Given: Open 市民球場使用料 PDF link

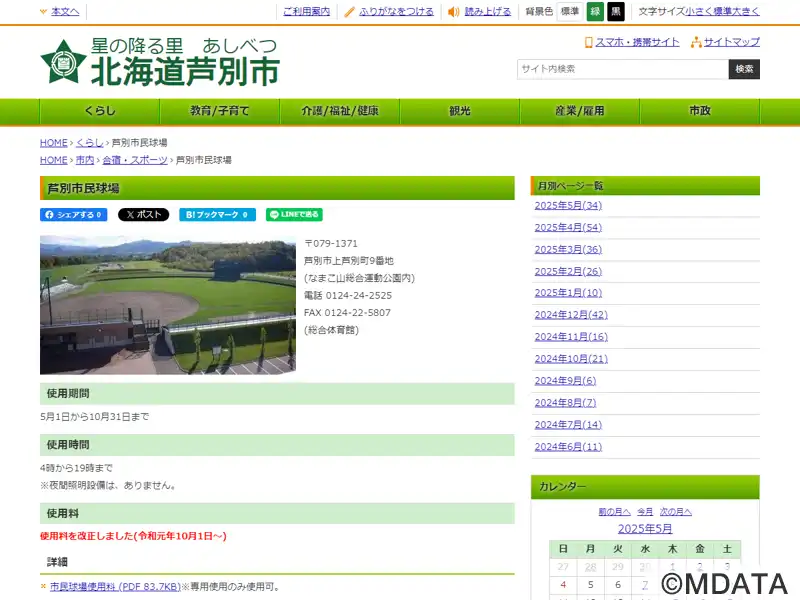Looking at the screenshot, I should click(115, 587).
